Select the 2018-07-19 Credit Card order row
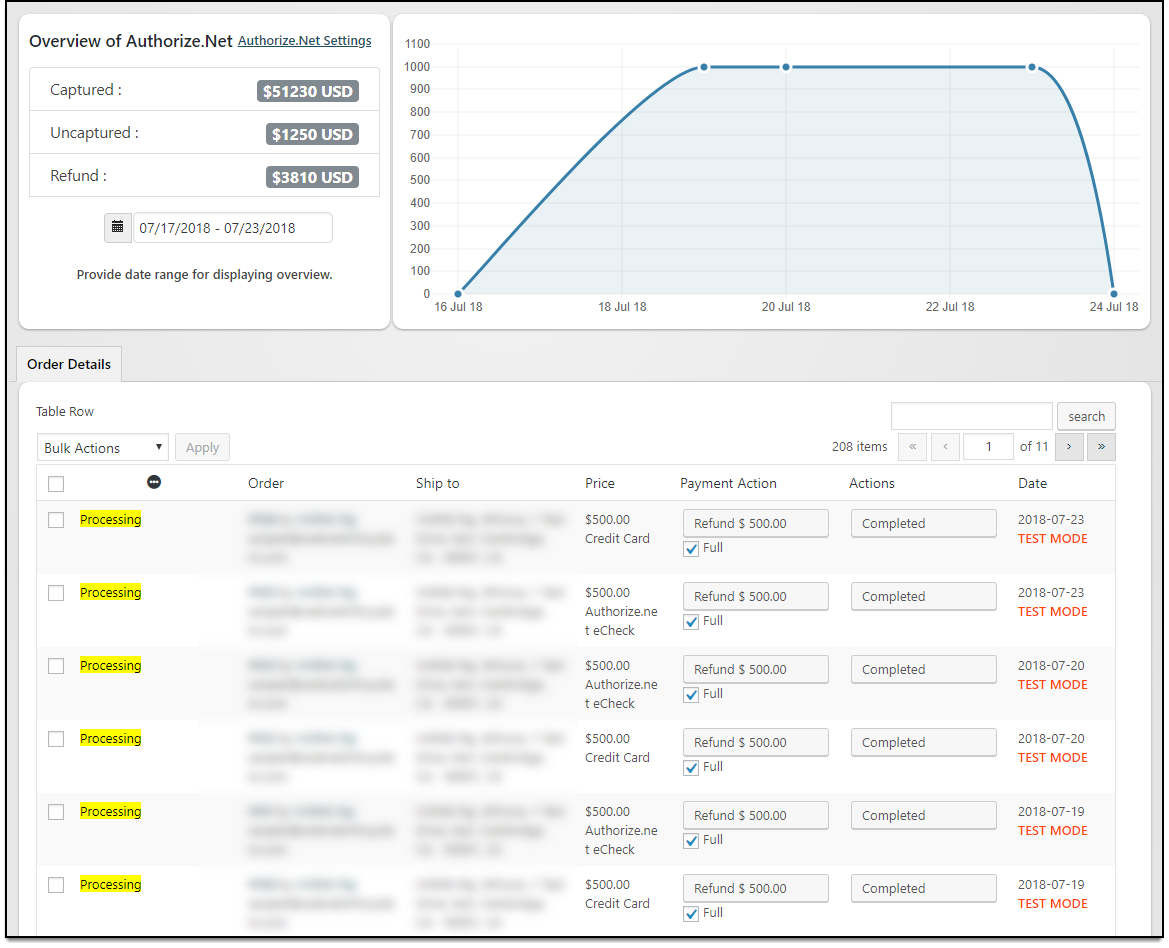 (56, 885)
